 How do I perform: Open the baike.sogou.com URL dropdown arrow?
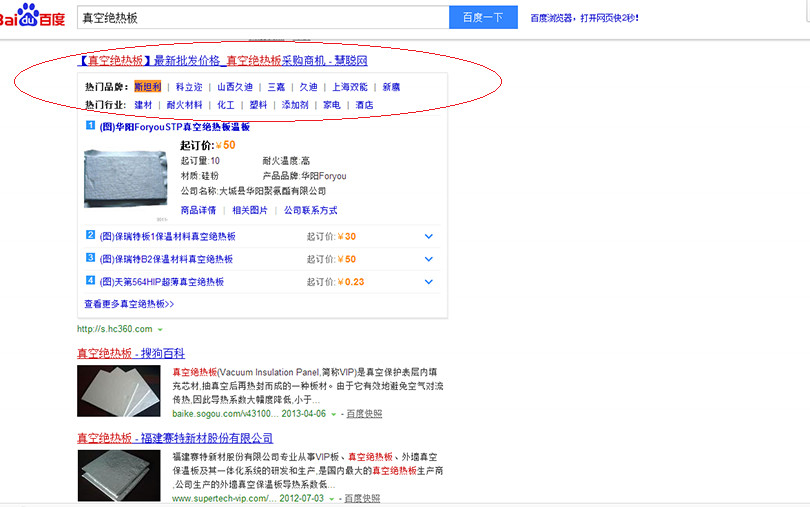coord(334,414)
